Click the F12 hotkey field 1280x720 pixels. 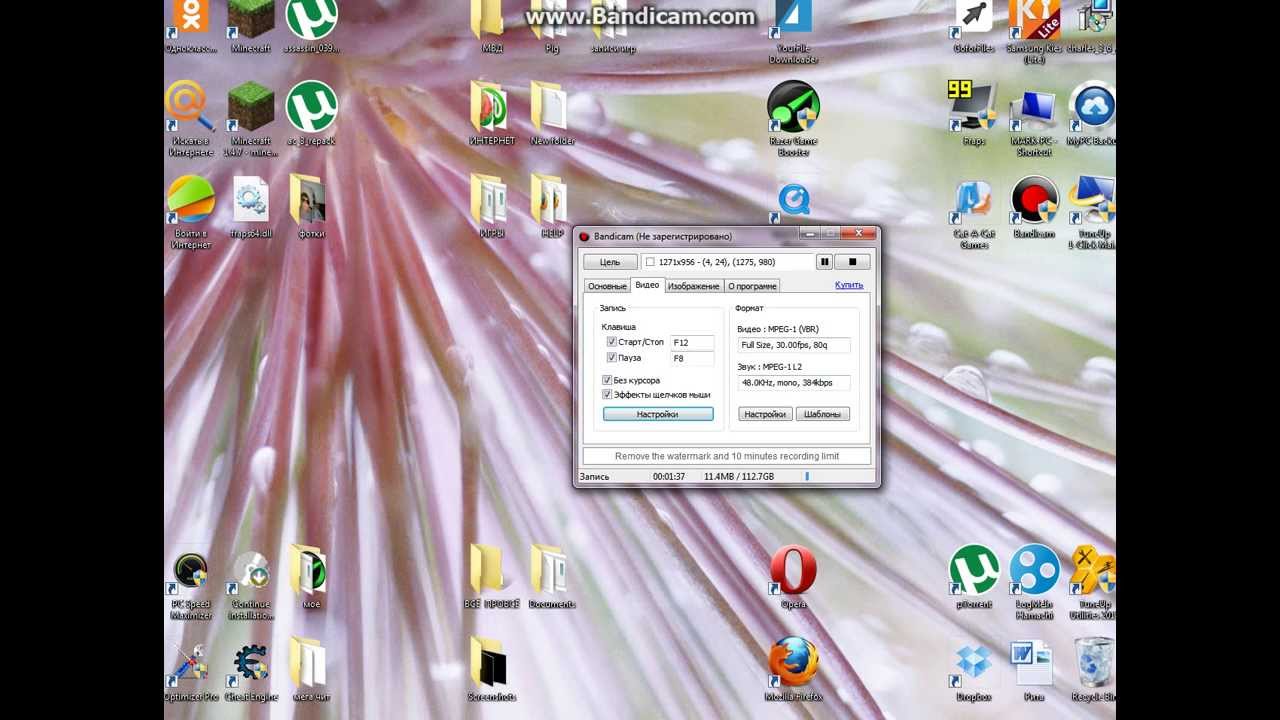tap(692, 342)
